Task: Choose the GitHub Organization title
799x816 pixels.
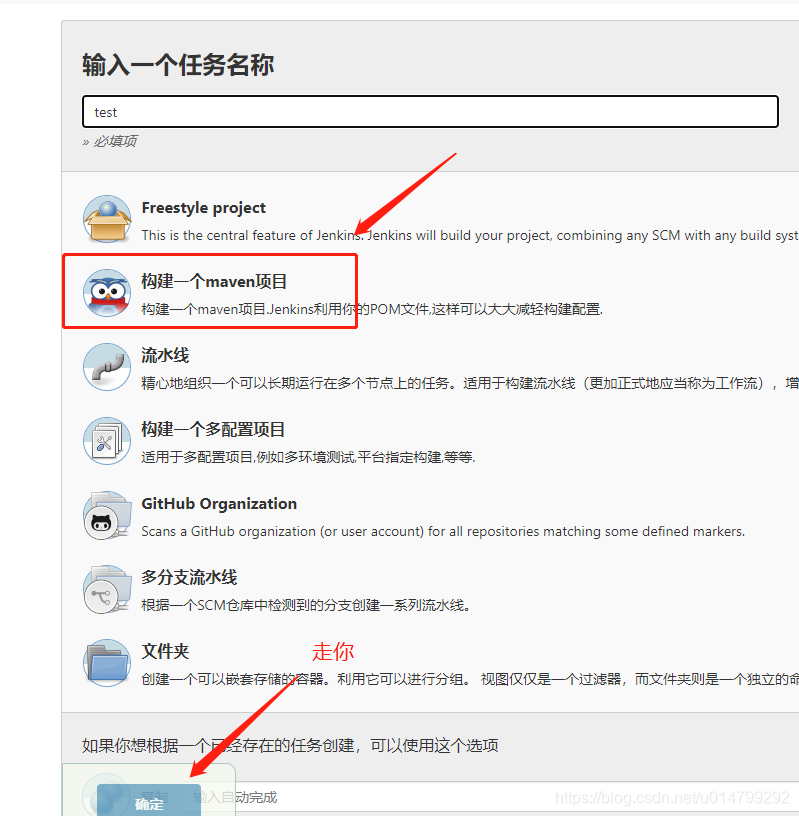Action: 219,503
